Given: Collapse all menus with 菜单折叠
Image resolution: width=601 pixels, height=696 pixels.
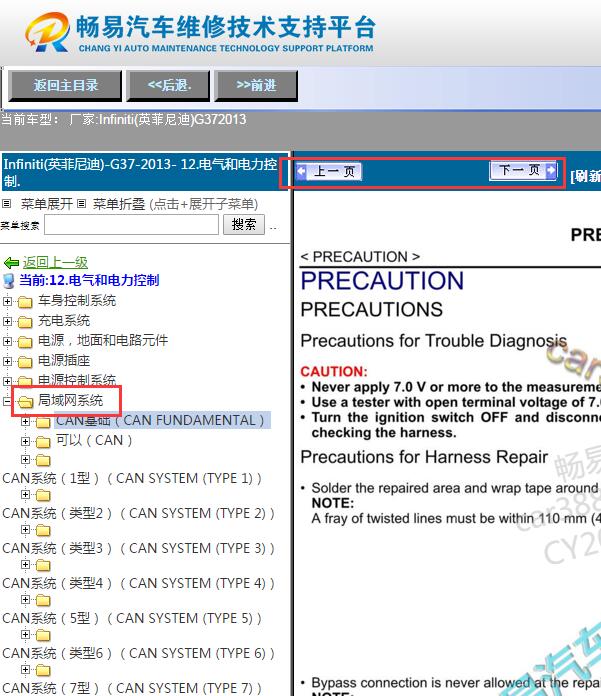Looking at the screenshot, I should 119,204.
